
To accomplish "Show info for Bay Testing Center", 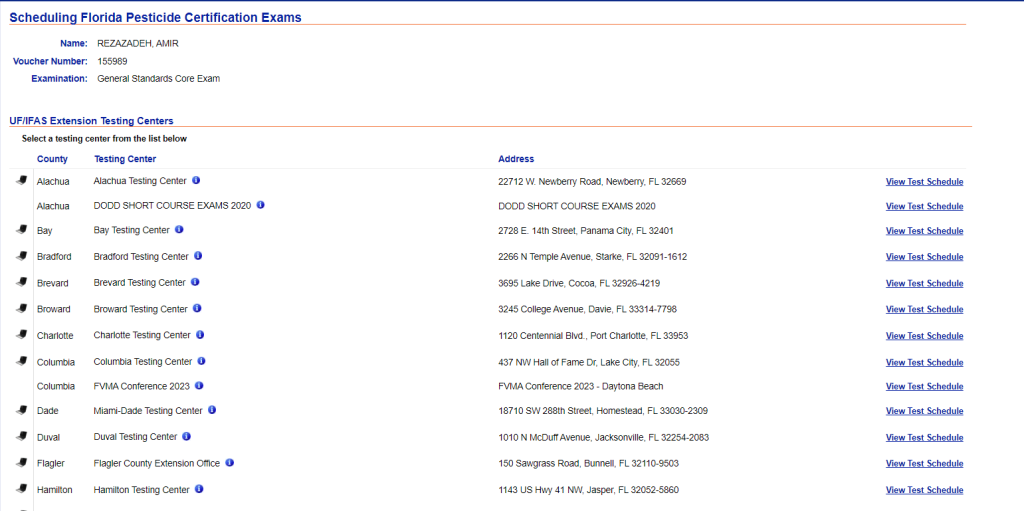I will [179, 230].
